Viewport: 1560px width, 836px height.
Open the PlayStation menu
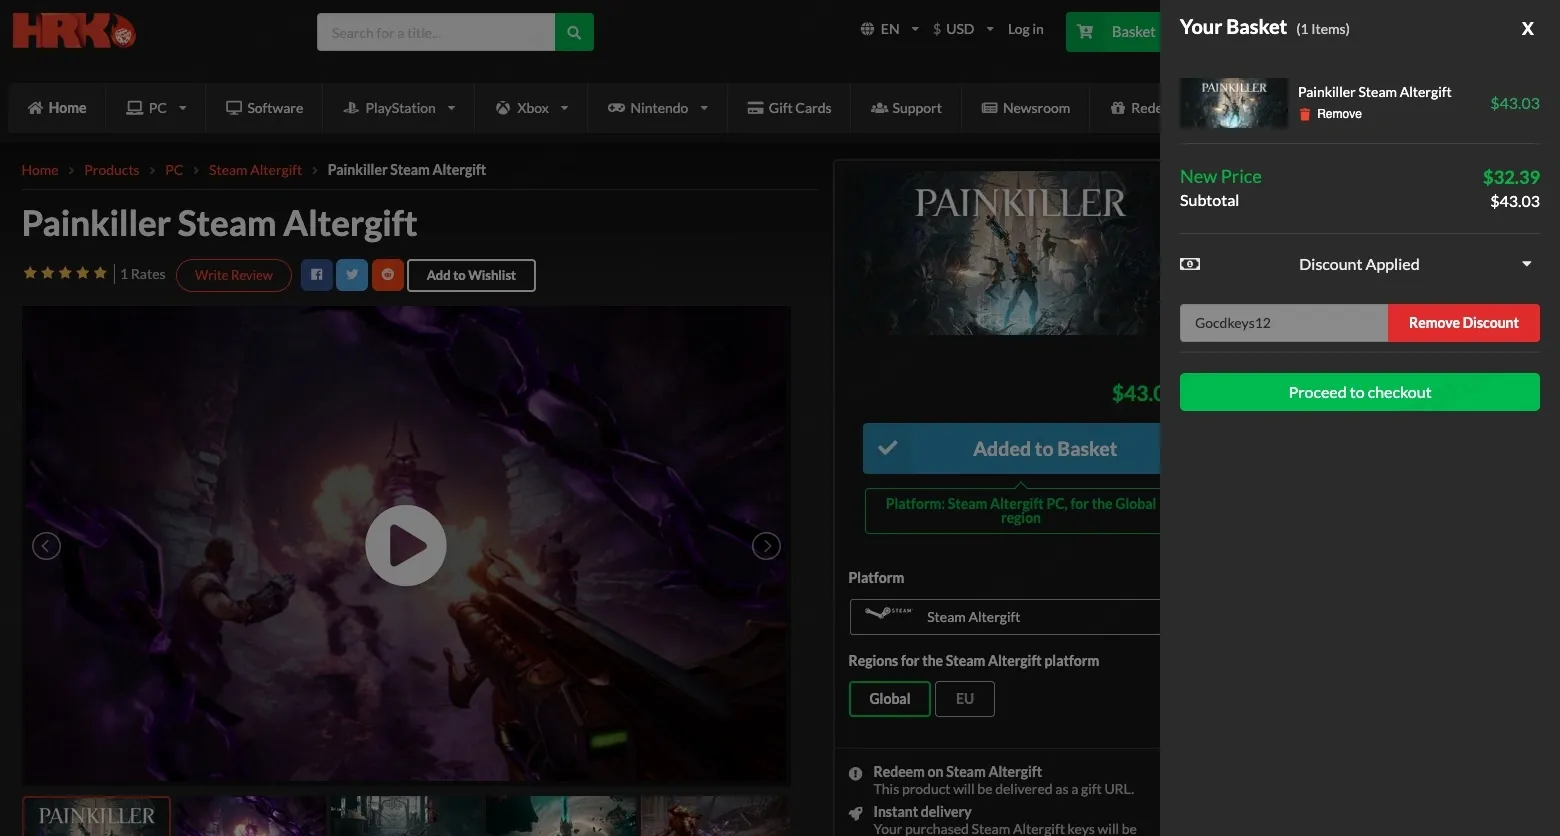click(x=399, y=108)
